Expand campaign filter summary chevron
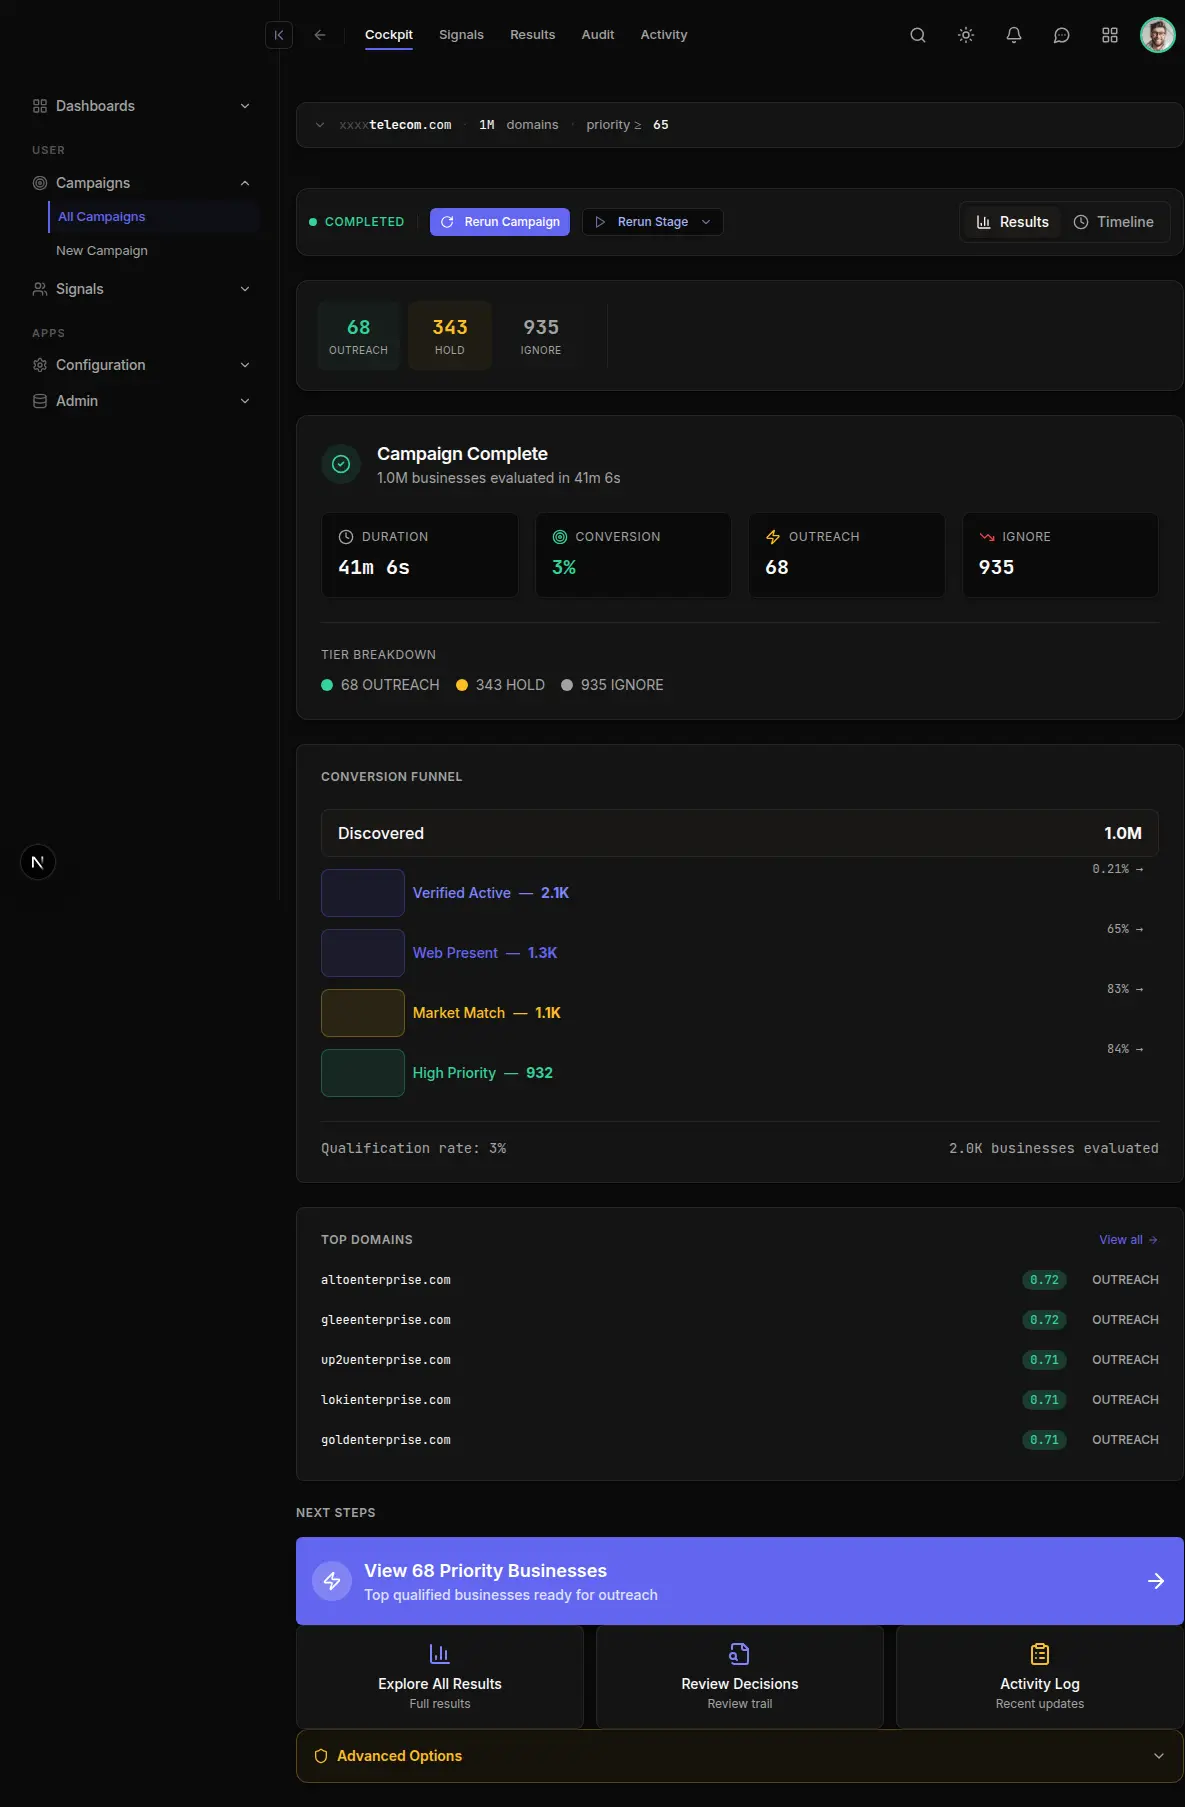Image resolution: width=1185 pixels, height=1807 pixels. 320,125
